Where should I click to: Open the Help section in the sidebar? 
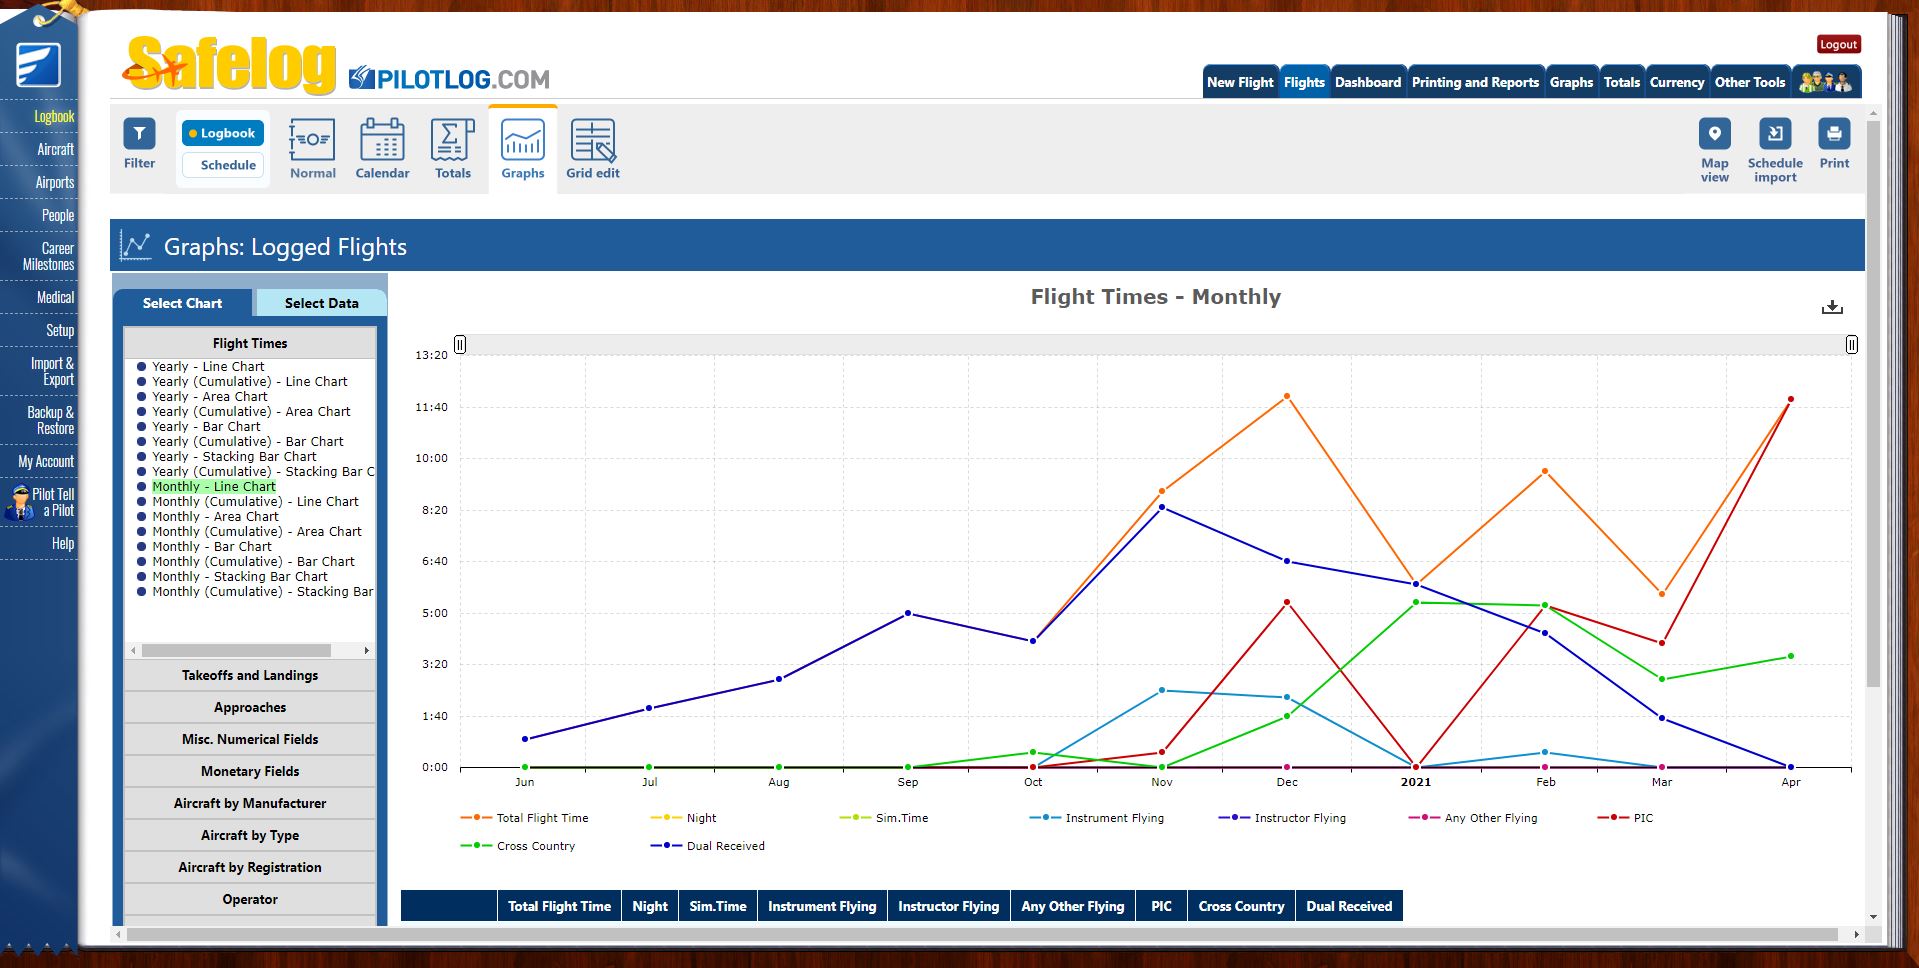(63, 543)
